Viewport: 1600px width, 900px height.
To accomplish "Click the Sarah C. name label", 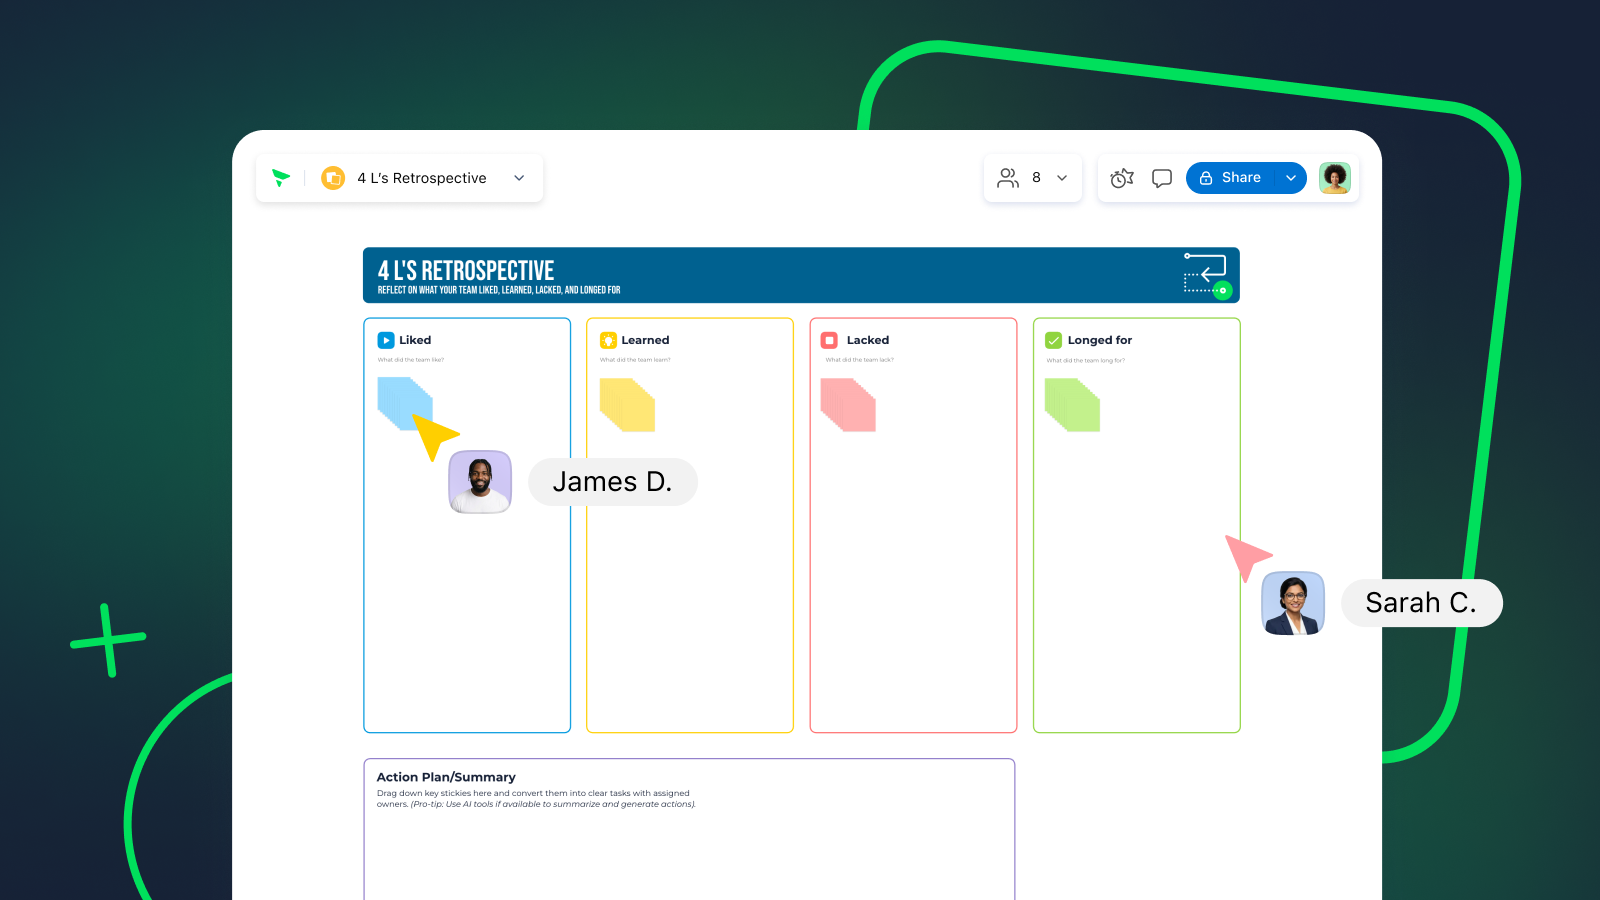I will tap(1421, 603).
